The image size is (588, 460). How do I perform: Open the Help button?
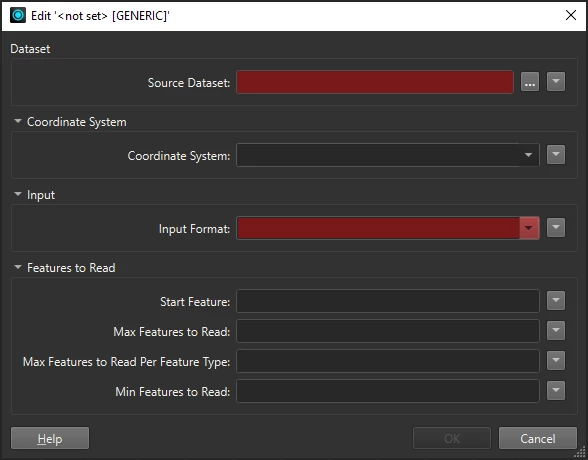pos(50,438)
